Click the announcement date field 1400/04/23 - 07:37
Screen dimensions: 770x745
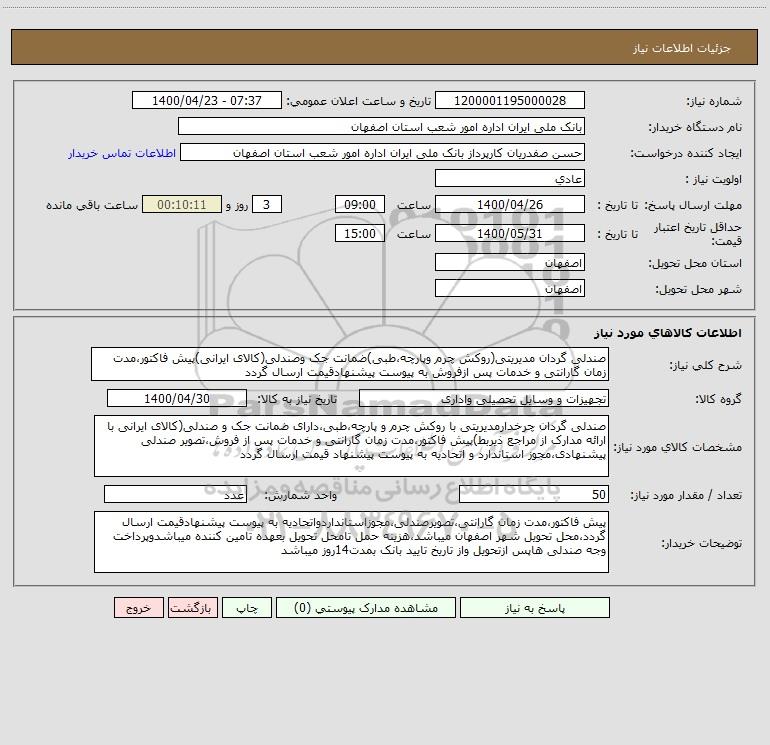(207, 100)
